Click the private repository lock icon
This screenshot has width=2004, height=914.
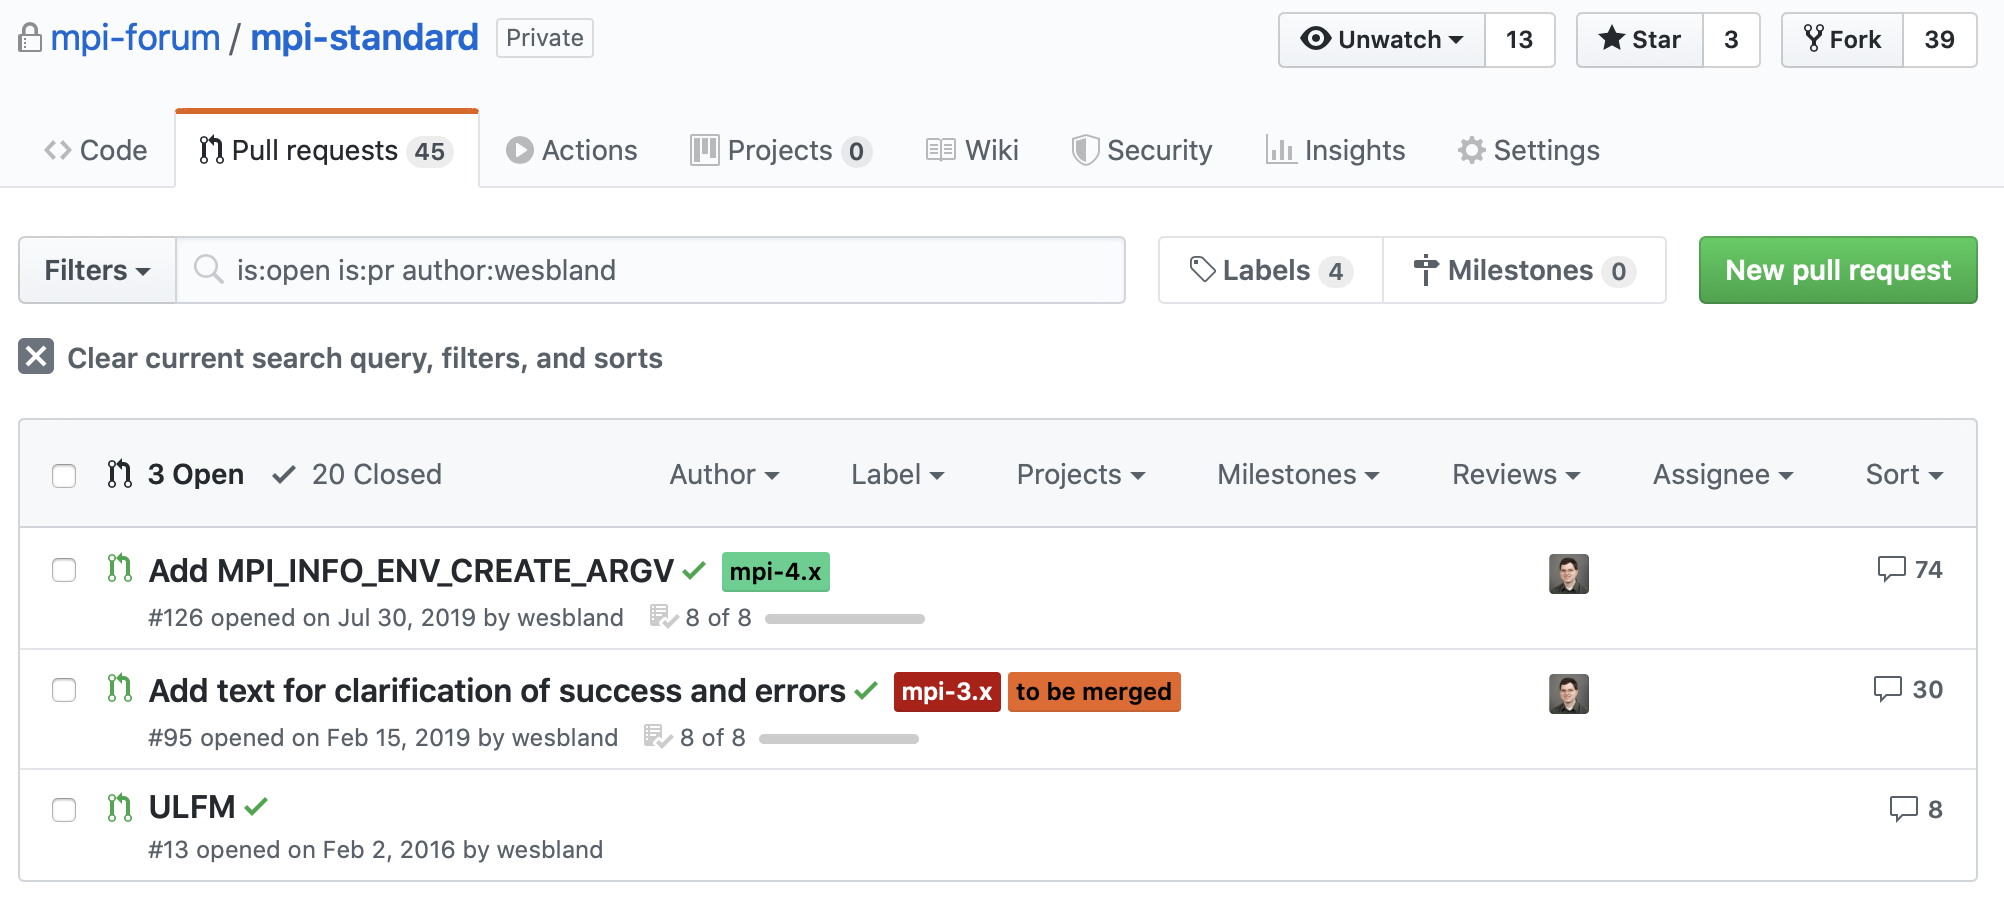pos(30,38)
